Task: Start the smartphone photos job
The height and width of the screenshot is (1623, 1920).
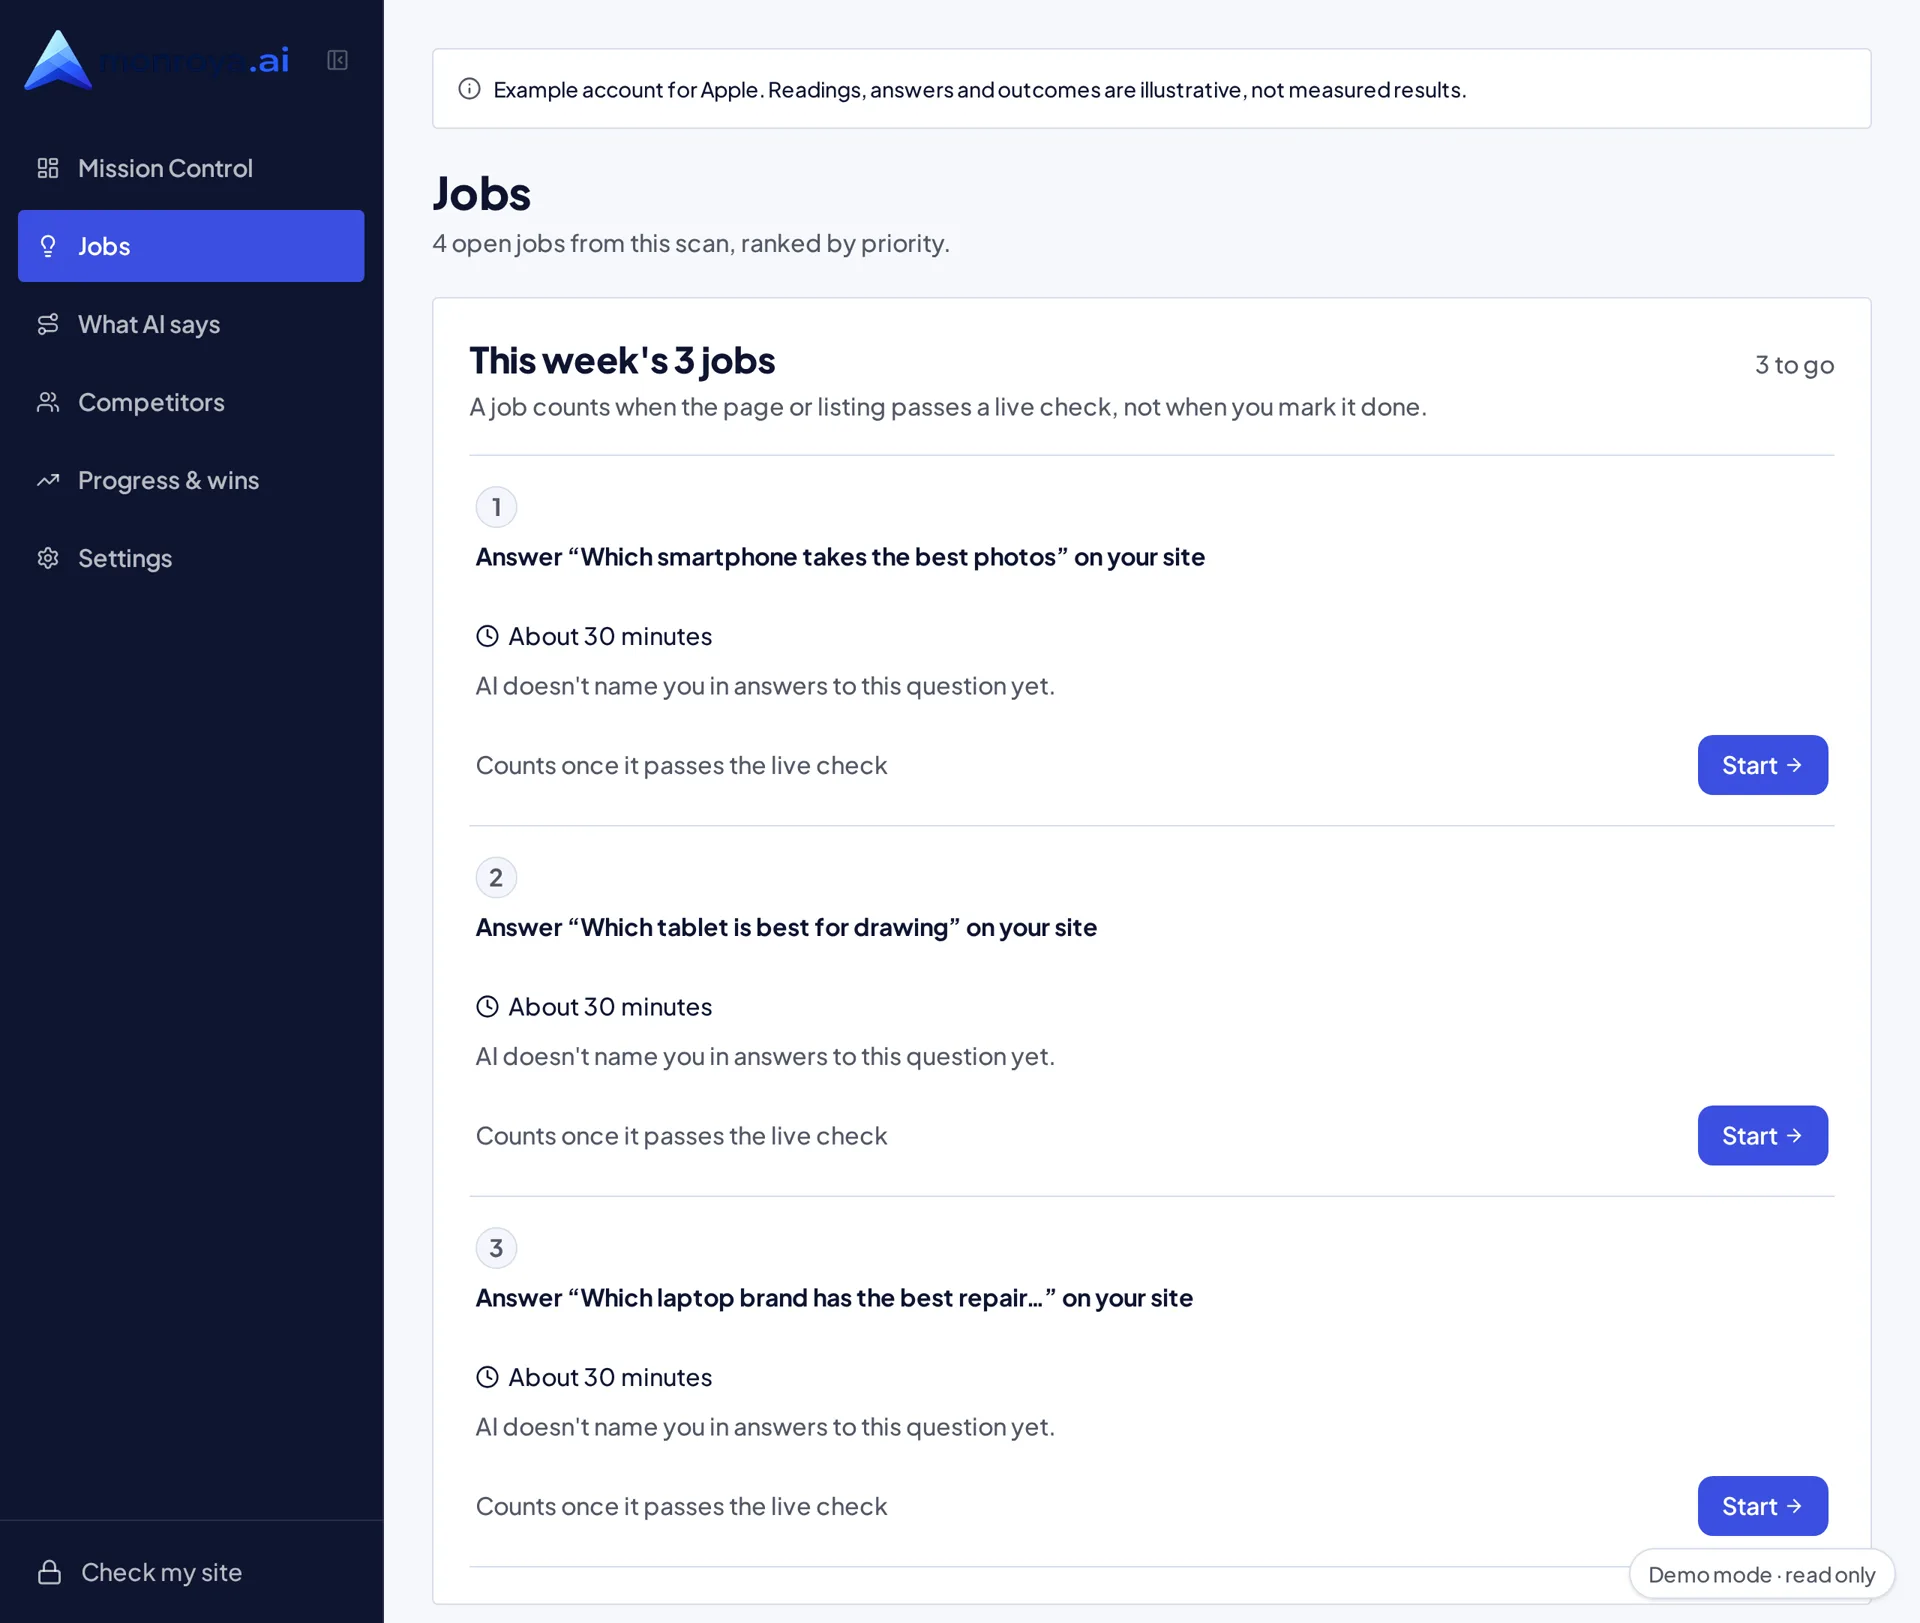Action: [x=1762, y=765]
